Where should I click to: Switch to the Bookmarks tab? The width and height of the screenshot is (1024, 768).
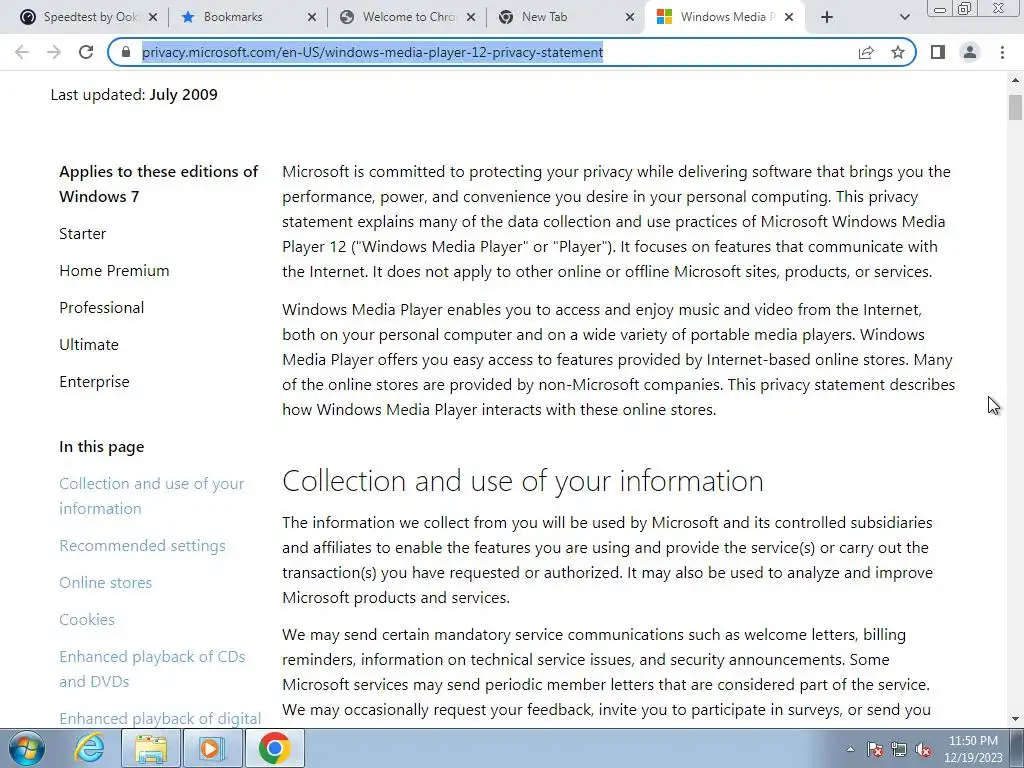click(x=248, y=17)
